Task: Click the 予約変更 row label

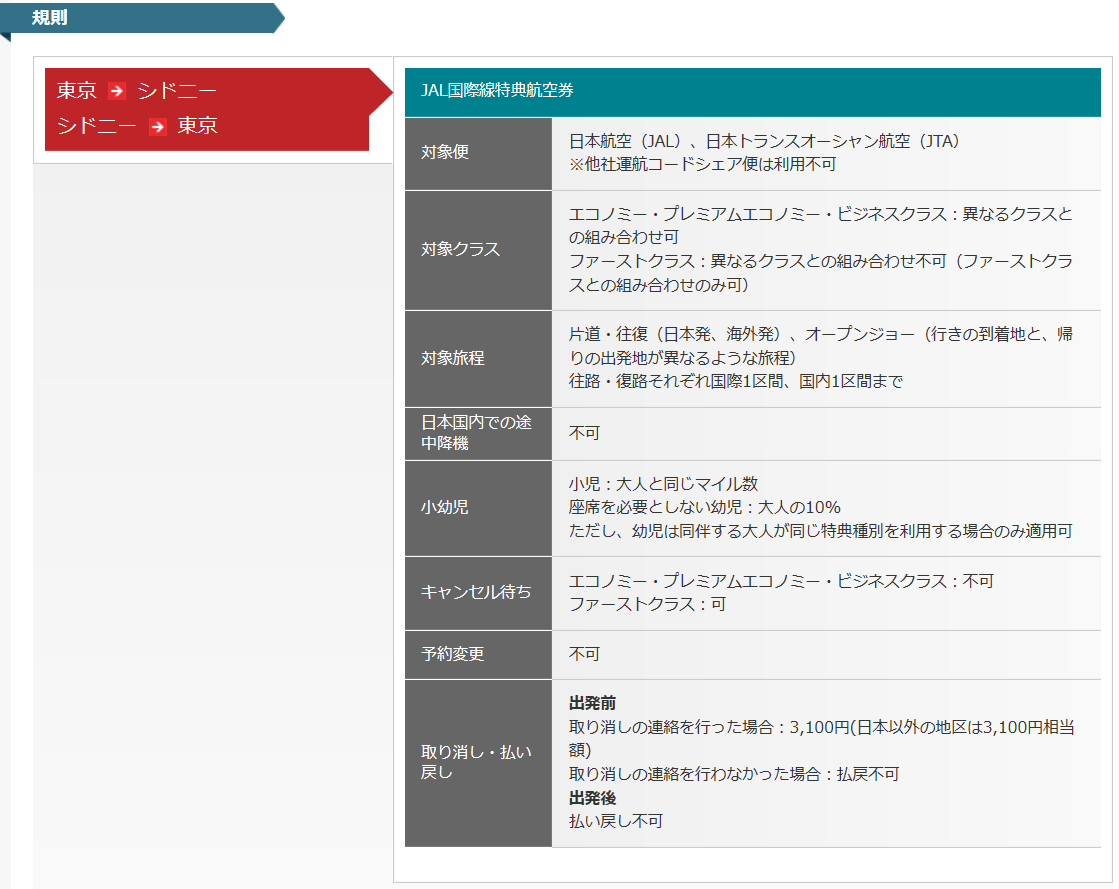Action: point(478,654)
